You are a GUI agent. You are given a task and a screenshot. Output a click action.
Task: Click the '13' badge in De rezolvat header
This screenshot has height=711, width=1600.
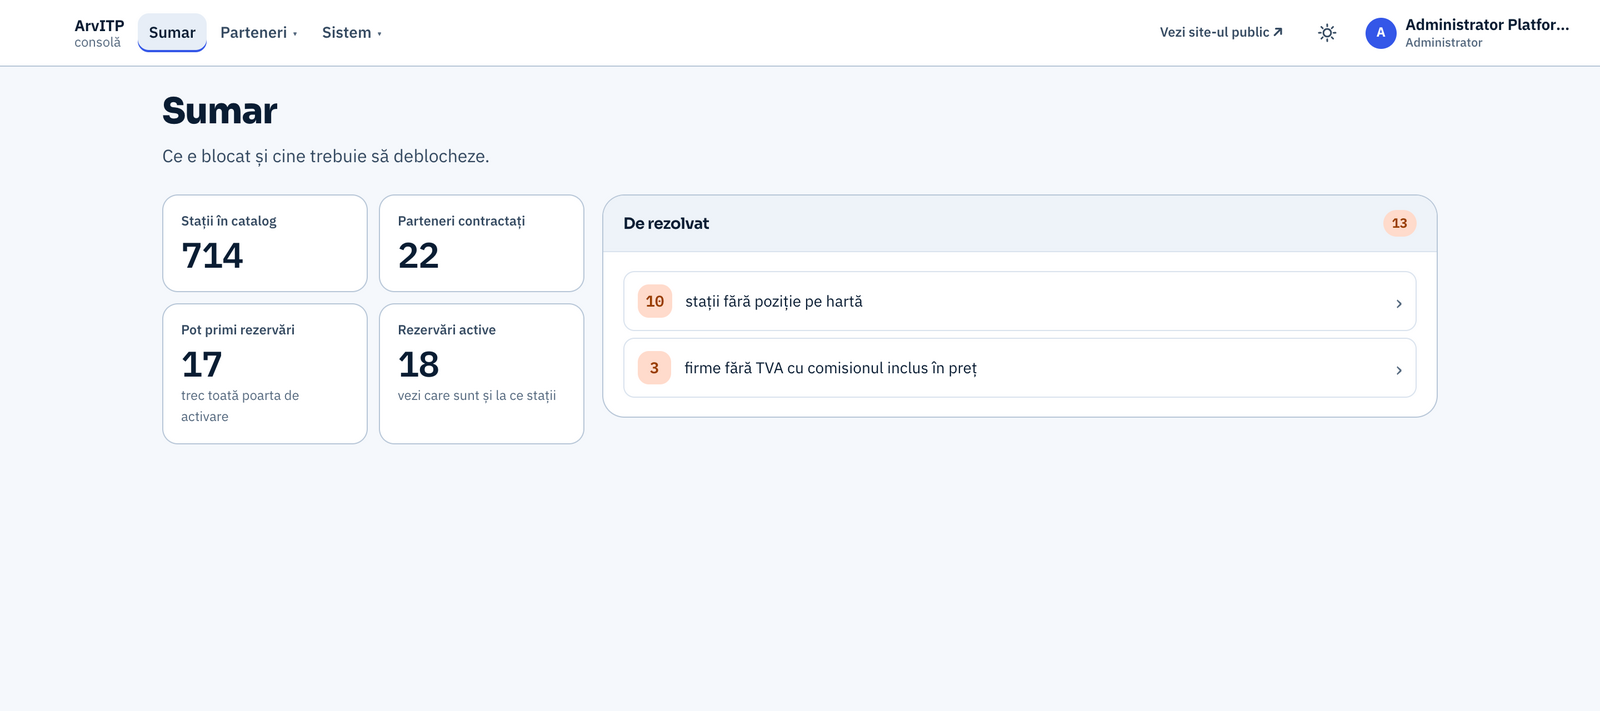point(1400,223)
